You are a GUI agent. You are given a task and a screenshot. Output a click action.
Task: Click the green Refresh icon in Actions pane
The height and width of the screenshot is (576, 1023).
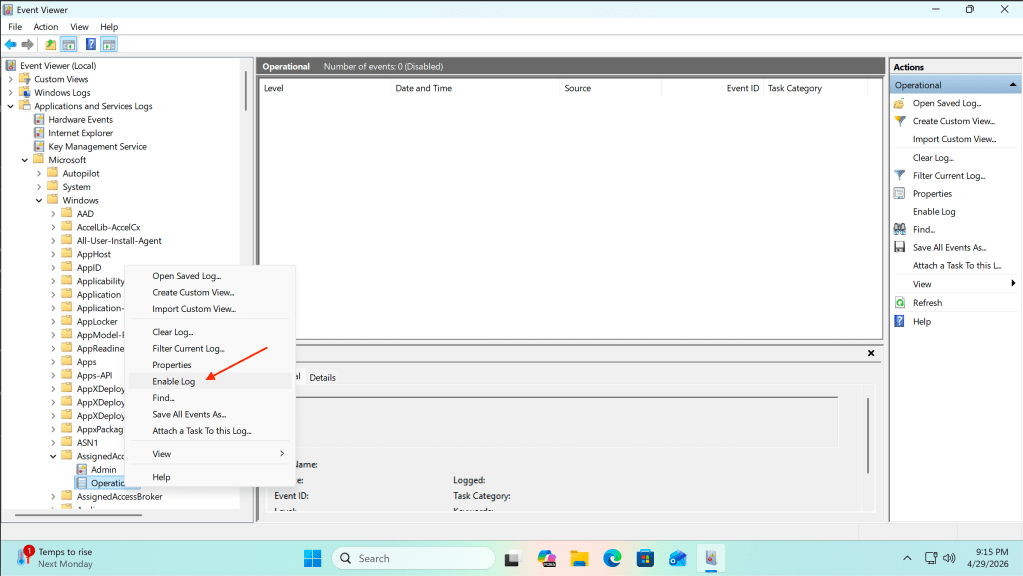click(x=899, y=303)
